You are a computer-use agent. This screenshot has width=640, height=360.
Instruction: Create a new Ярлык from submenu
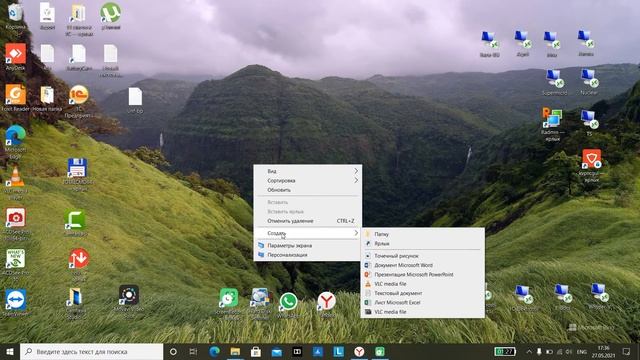pos(422,244)
